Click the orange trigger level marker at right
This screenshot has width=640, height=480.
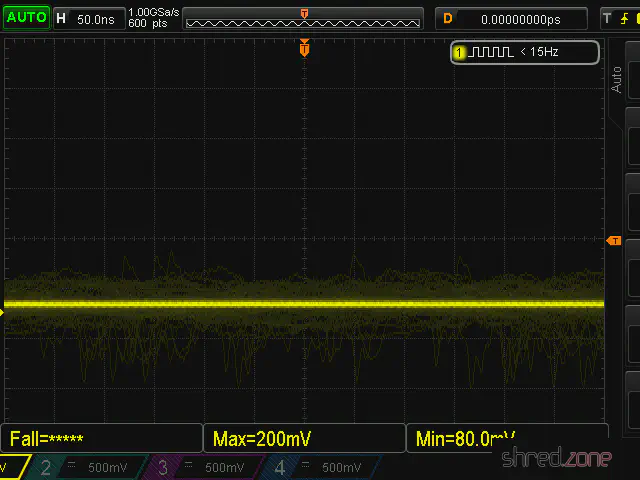pos(614,240)
